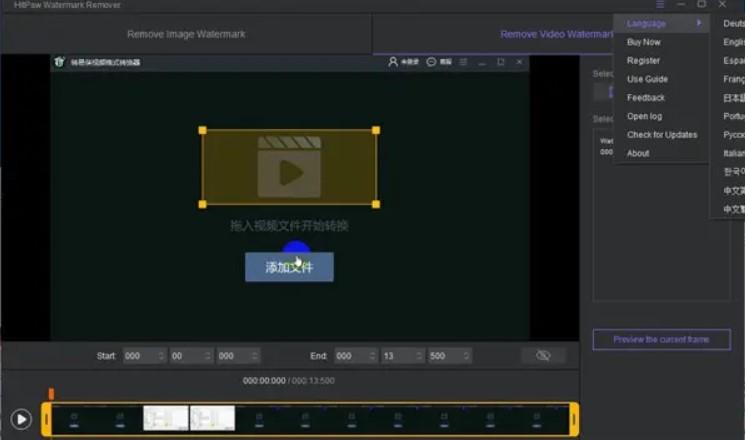Viewport: 745px width, 440px height.
Task: Click the bottom-left handle of watermark selection
Action: (202, 204)
